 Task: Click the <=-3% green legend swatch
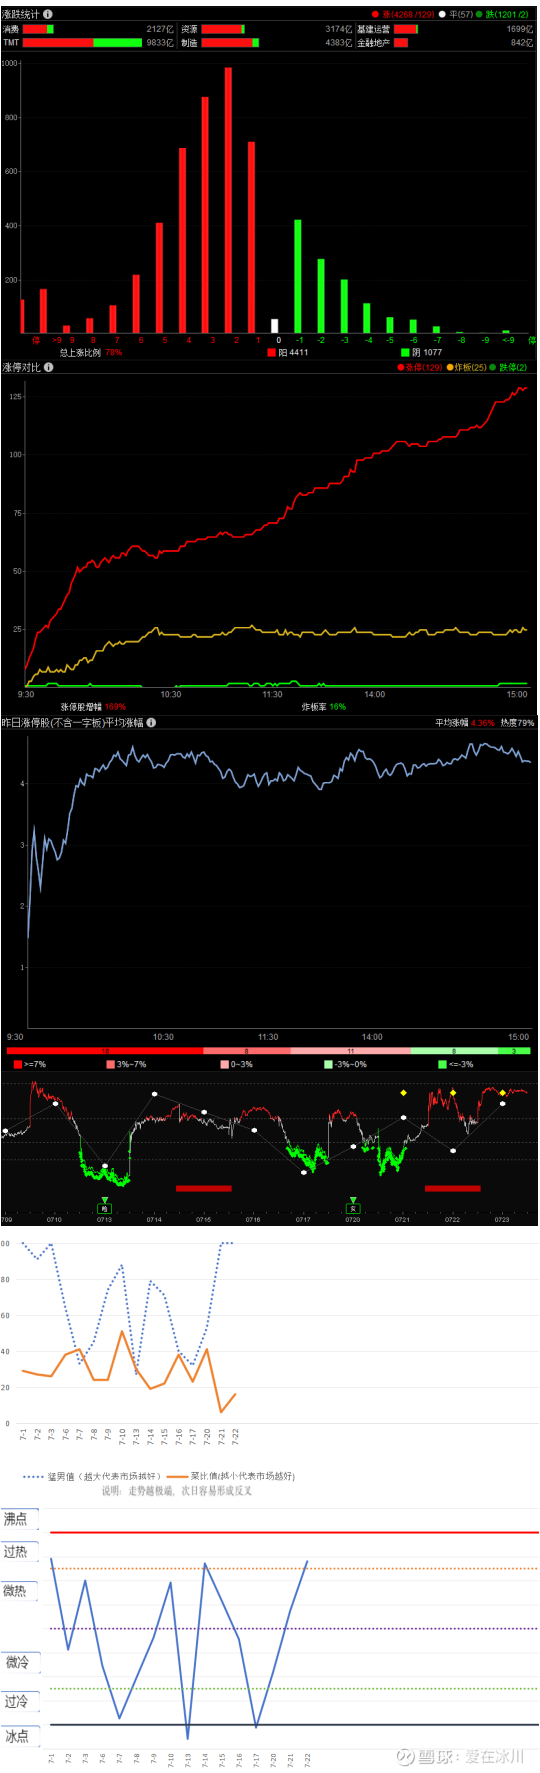442,1064
